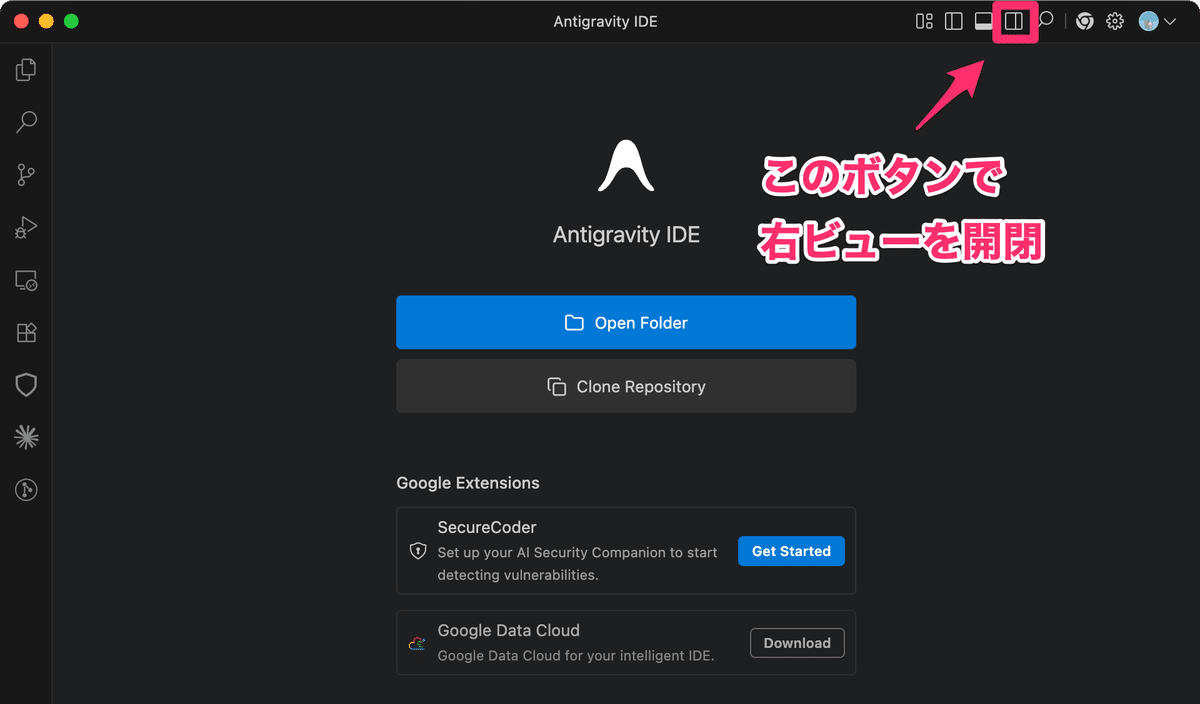This screenshot has width=1200, height=704.
Task: Open the Source Control view
Action: [26, 175]
